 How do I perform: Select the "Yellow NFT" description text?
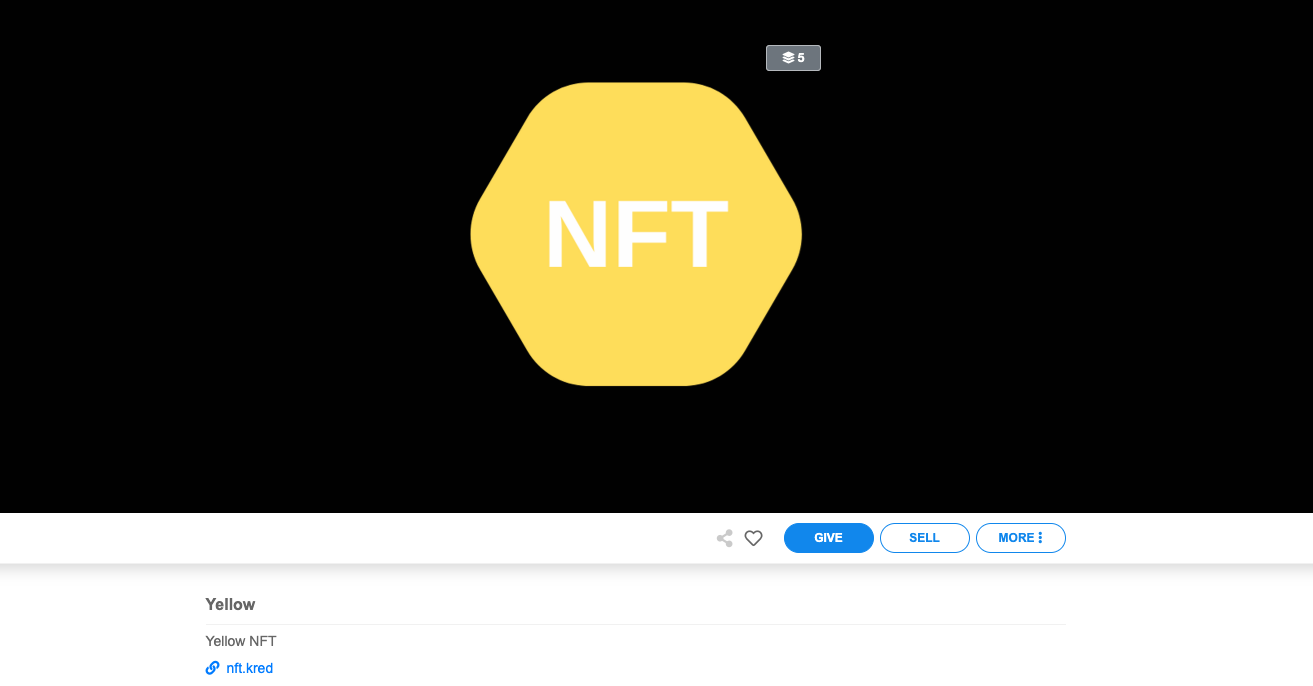pos(241,641)
